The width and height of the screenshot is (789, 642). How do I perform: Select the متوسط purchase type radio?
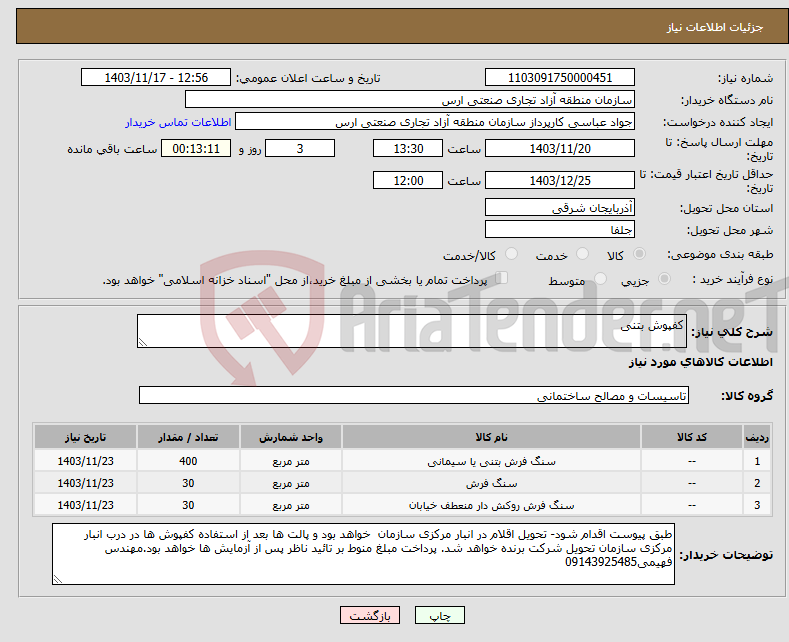[x=600, y=279]
